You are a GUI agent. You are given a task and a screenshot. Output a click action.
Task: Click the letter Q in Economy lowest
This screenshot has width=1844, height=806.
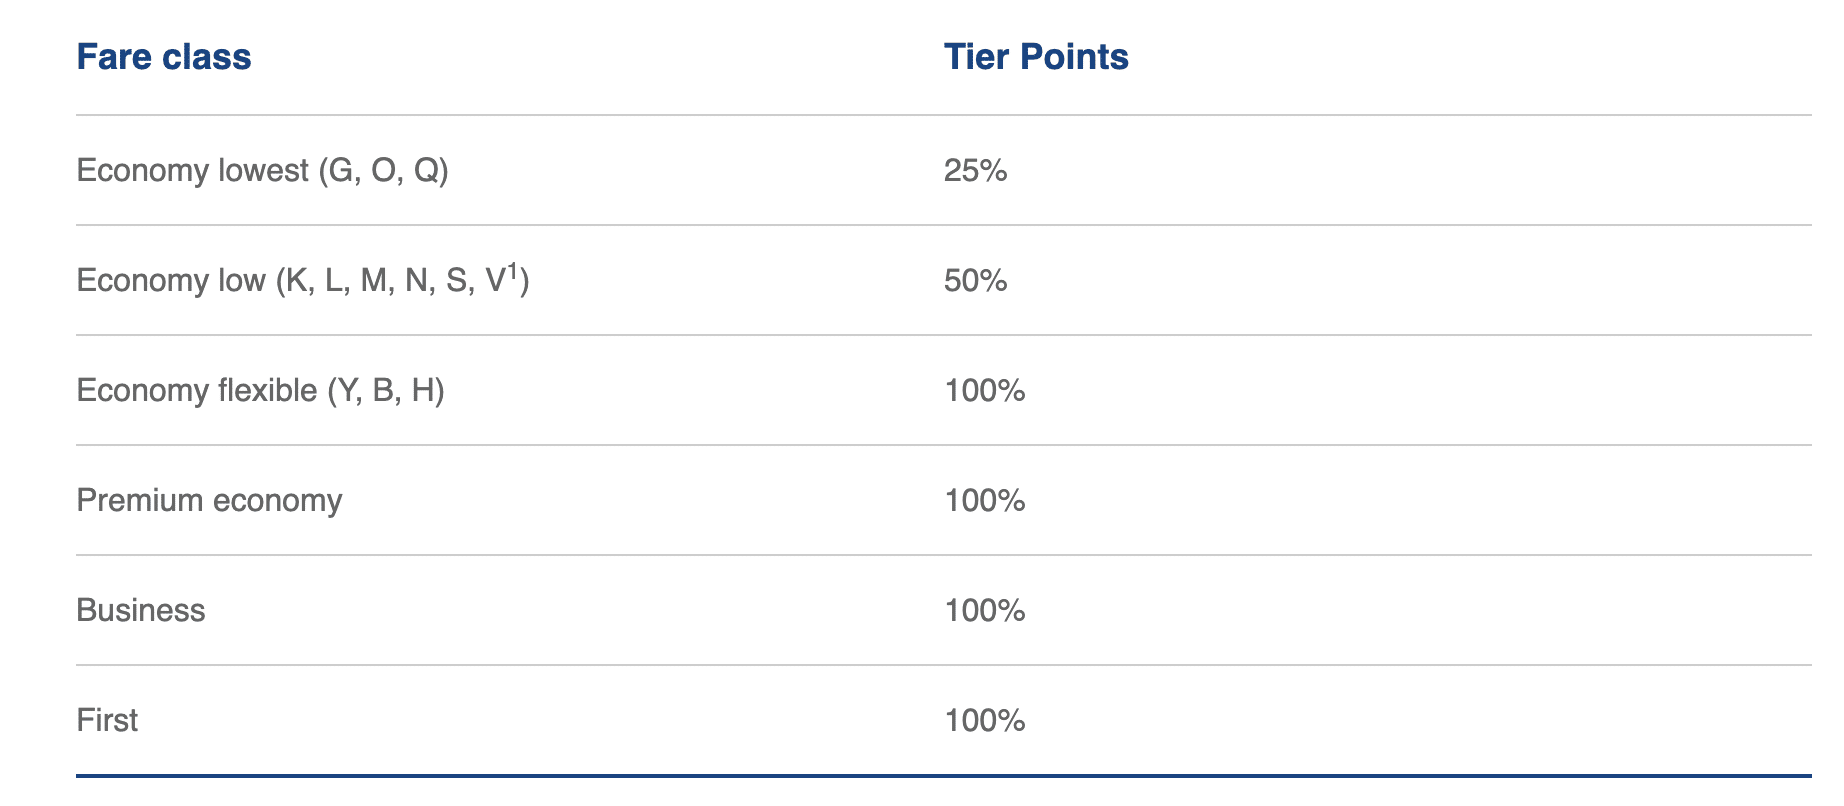[425, 171]
